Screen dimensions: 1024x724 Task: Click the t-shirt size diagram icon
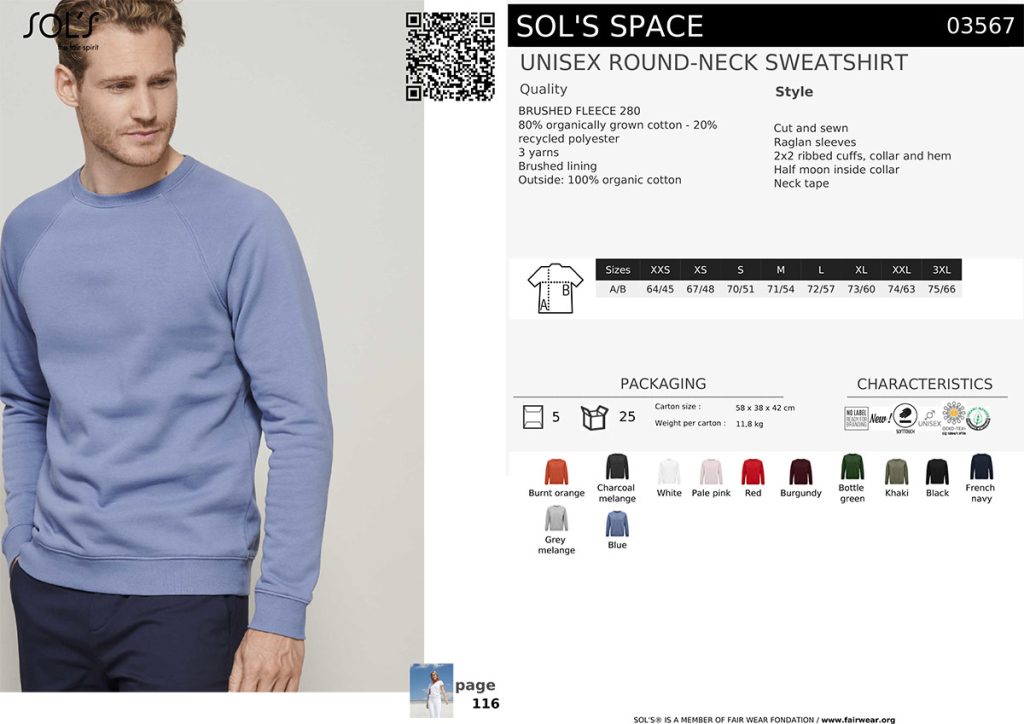555,289
